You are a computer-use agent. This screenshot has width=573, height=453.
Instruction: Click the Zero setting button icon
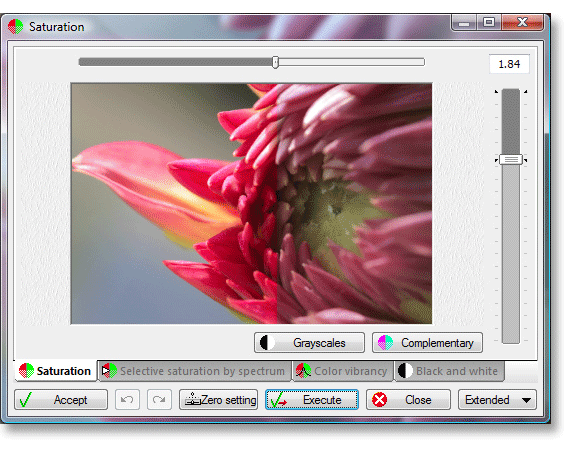193,400
